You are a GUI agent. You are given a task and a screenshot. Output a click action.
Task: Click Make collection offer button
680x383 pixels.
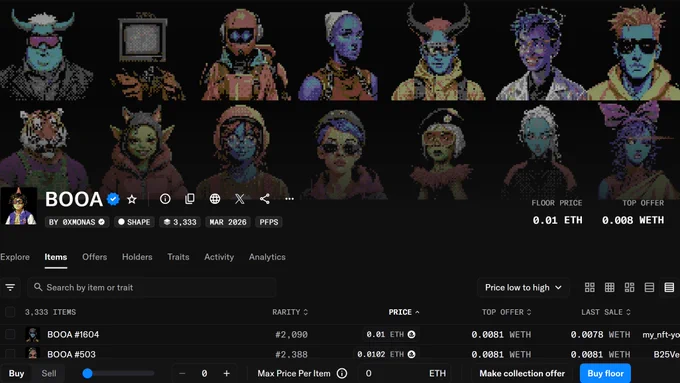coord(522,373)
